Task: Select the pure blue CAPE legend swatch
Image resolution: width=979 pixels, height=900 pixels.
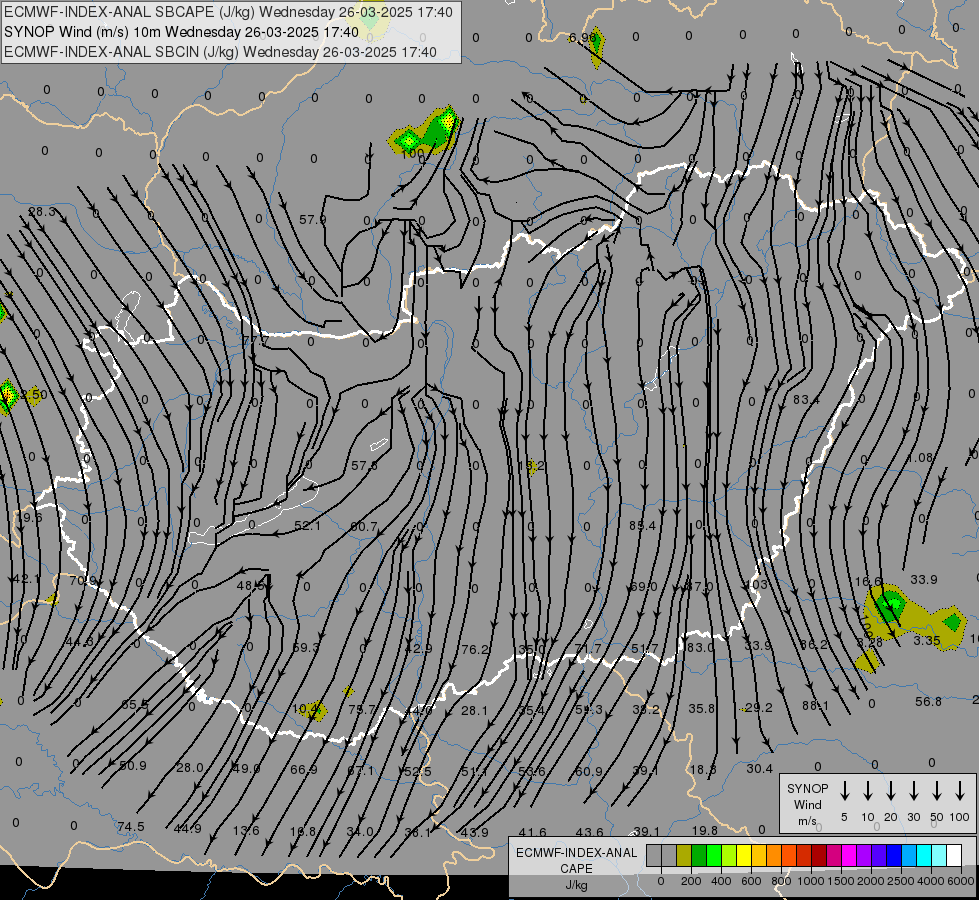Action: [x=894, y=856]
